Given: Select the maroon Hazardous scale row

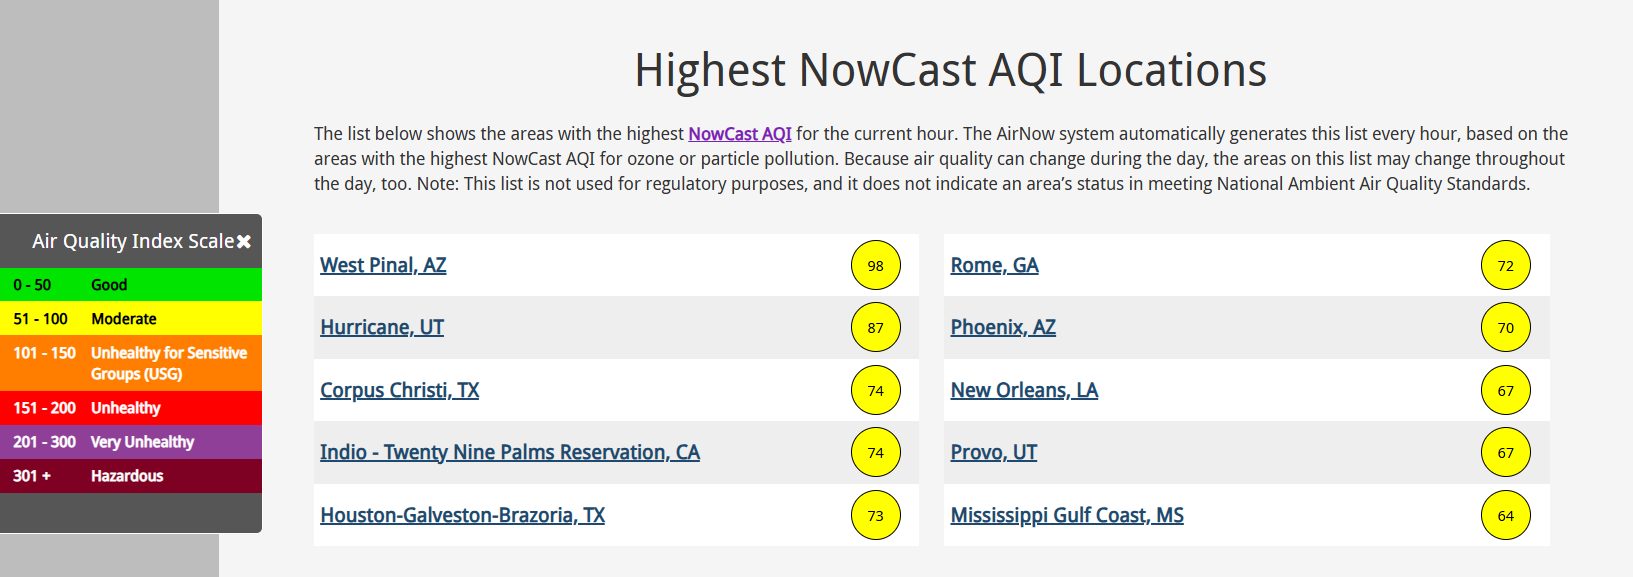Looking at the screenshot, I should pos(131,476).
